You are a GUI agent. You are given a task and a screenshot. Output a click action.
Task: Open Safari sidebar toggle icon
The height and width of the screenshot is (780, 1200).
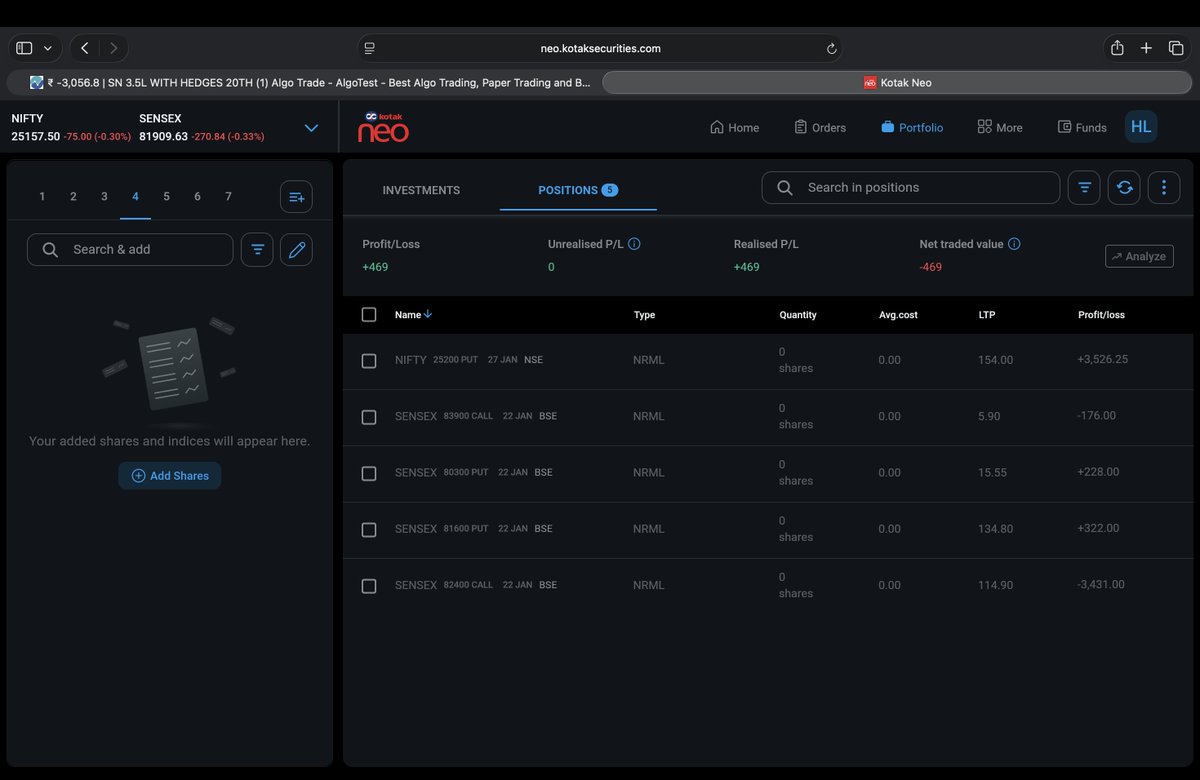click(24, 48)
